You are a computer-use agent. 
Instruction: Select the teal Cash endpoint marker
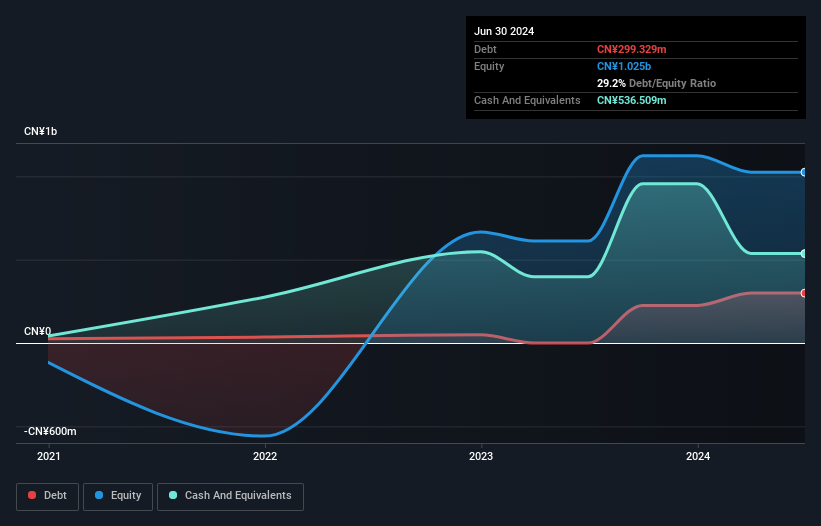coord(804,253)
